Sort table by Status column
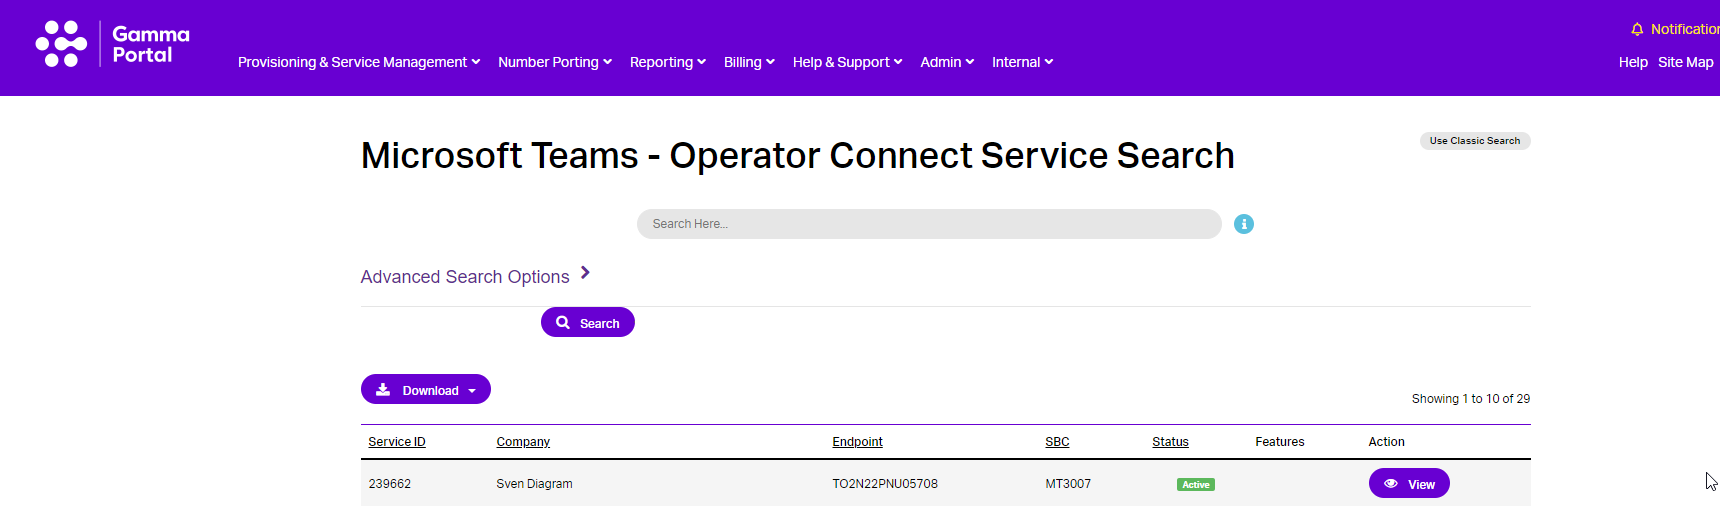Image resolution: width=1720 pixels, height=510 pixels. [1170, 442]
